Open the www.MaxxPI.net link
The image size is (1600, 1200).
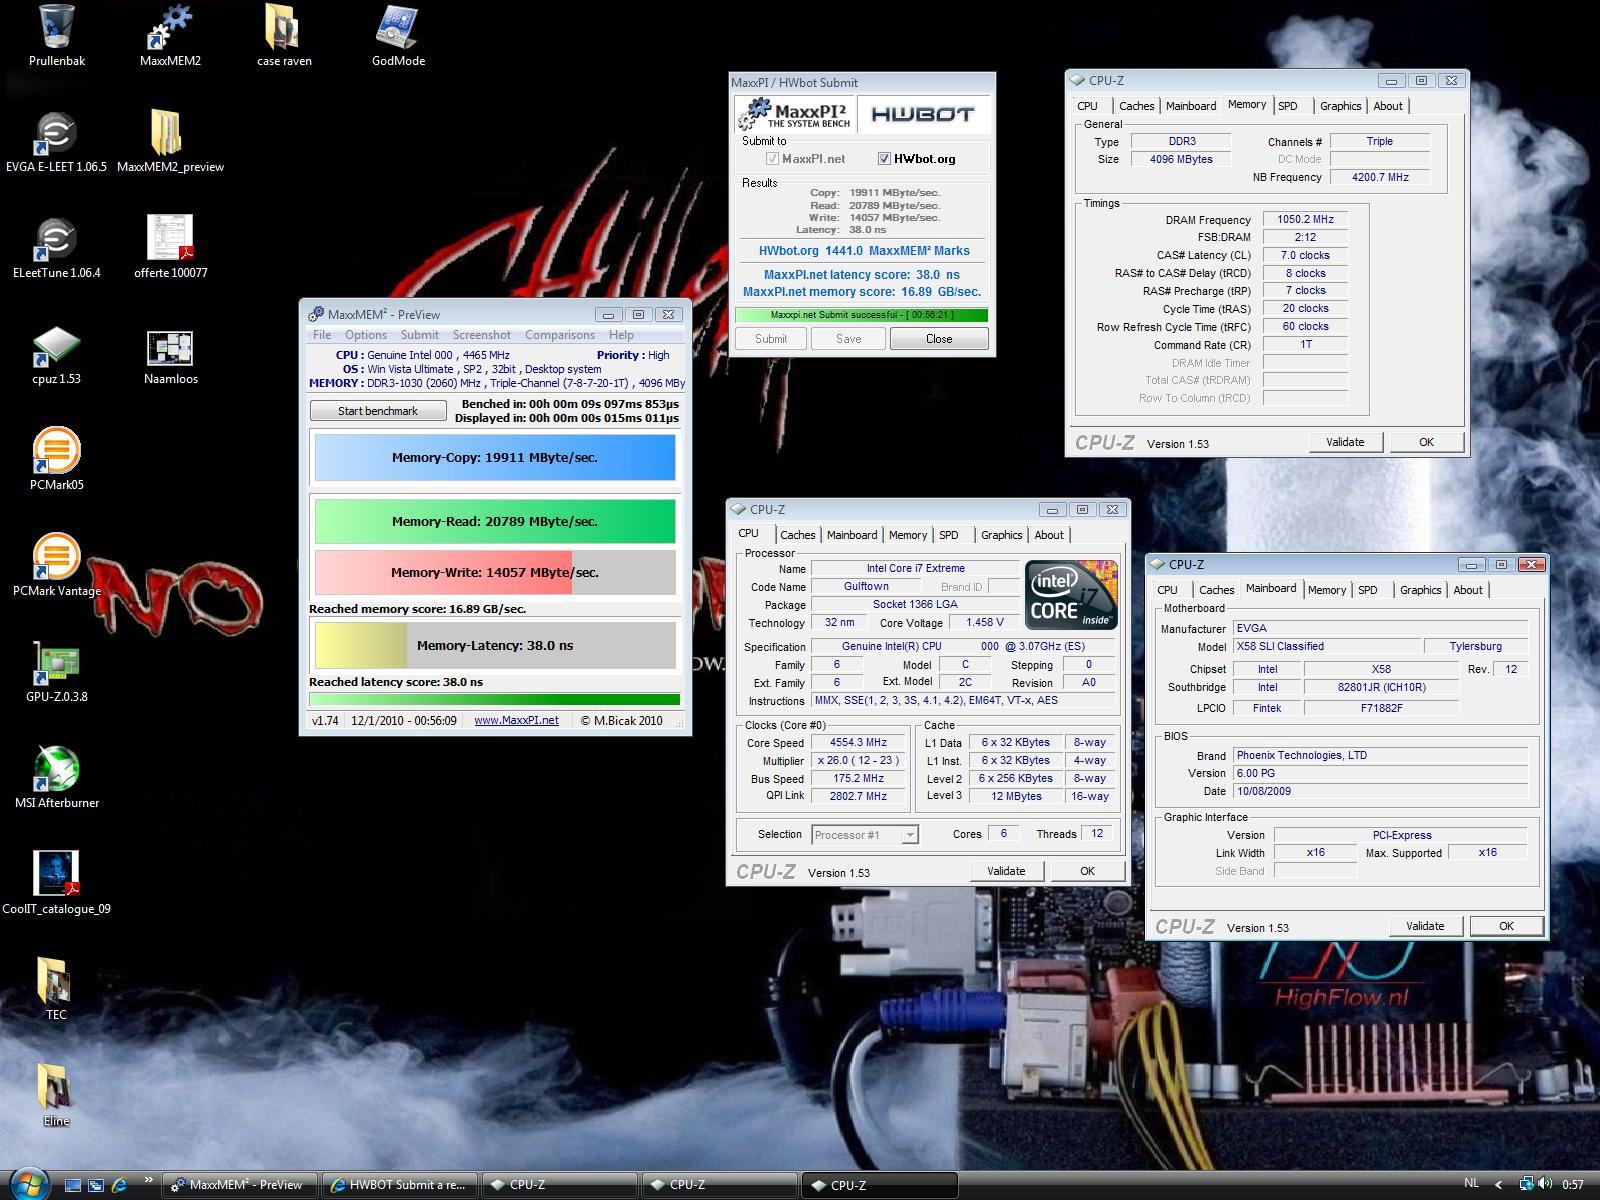pos(516,720)
